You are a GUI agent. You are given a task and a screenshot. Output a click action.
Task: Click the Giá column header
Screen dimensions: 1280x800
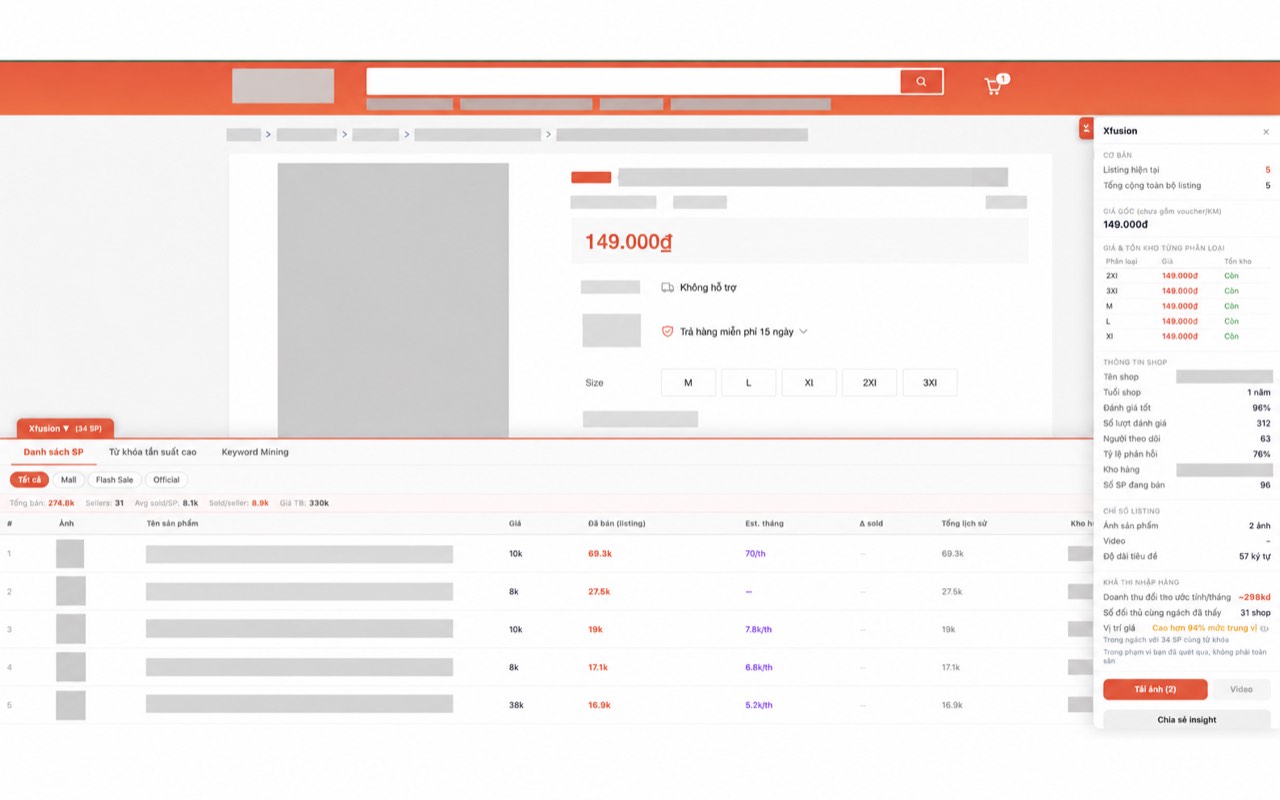(515, 523)
